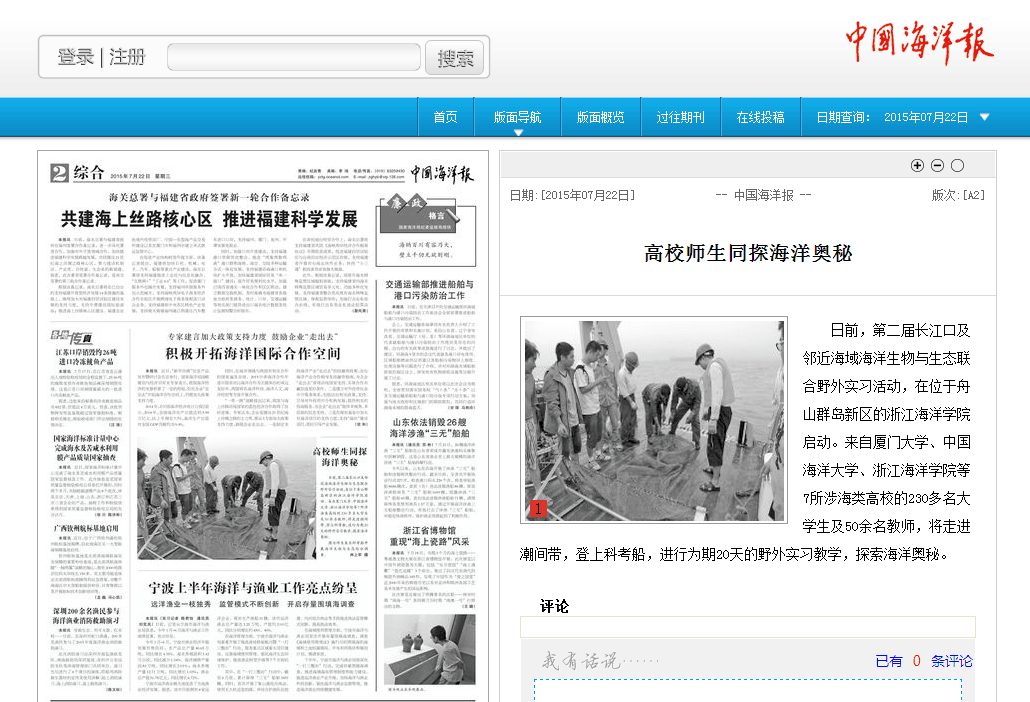Screen dimensions: 1030x702
Task: Click the 评论 section heading
Action: click(554, 605)
